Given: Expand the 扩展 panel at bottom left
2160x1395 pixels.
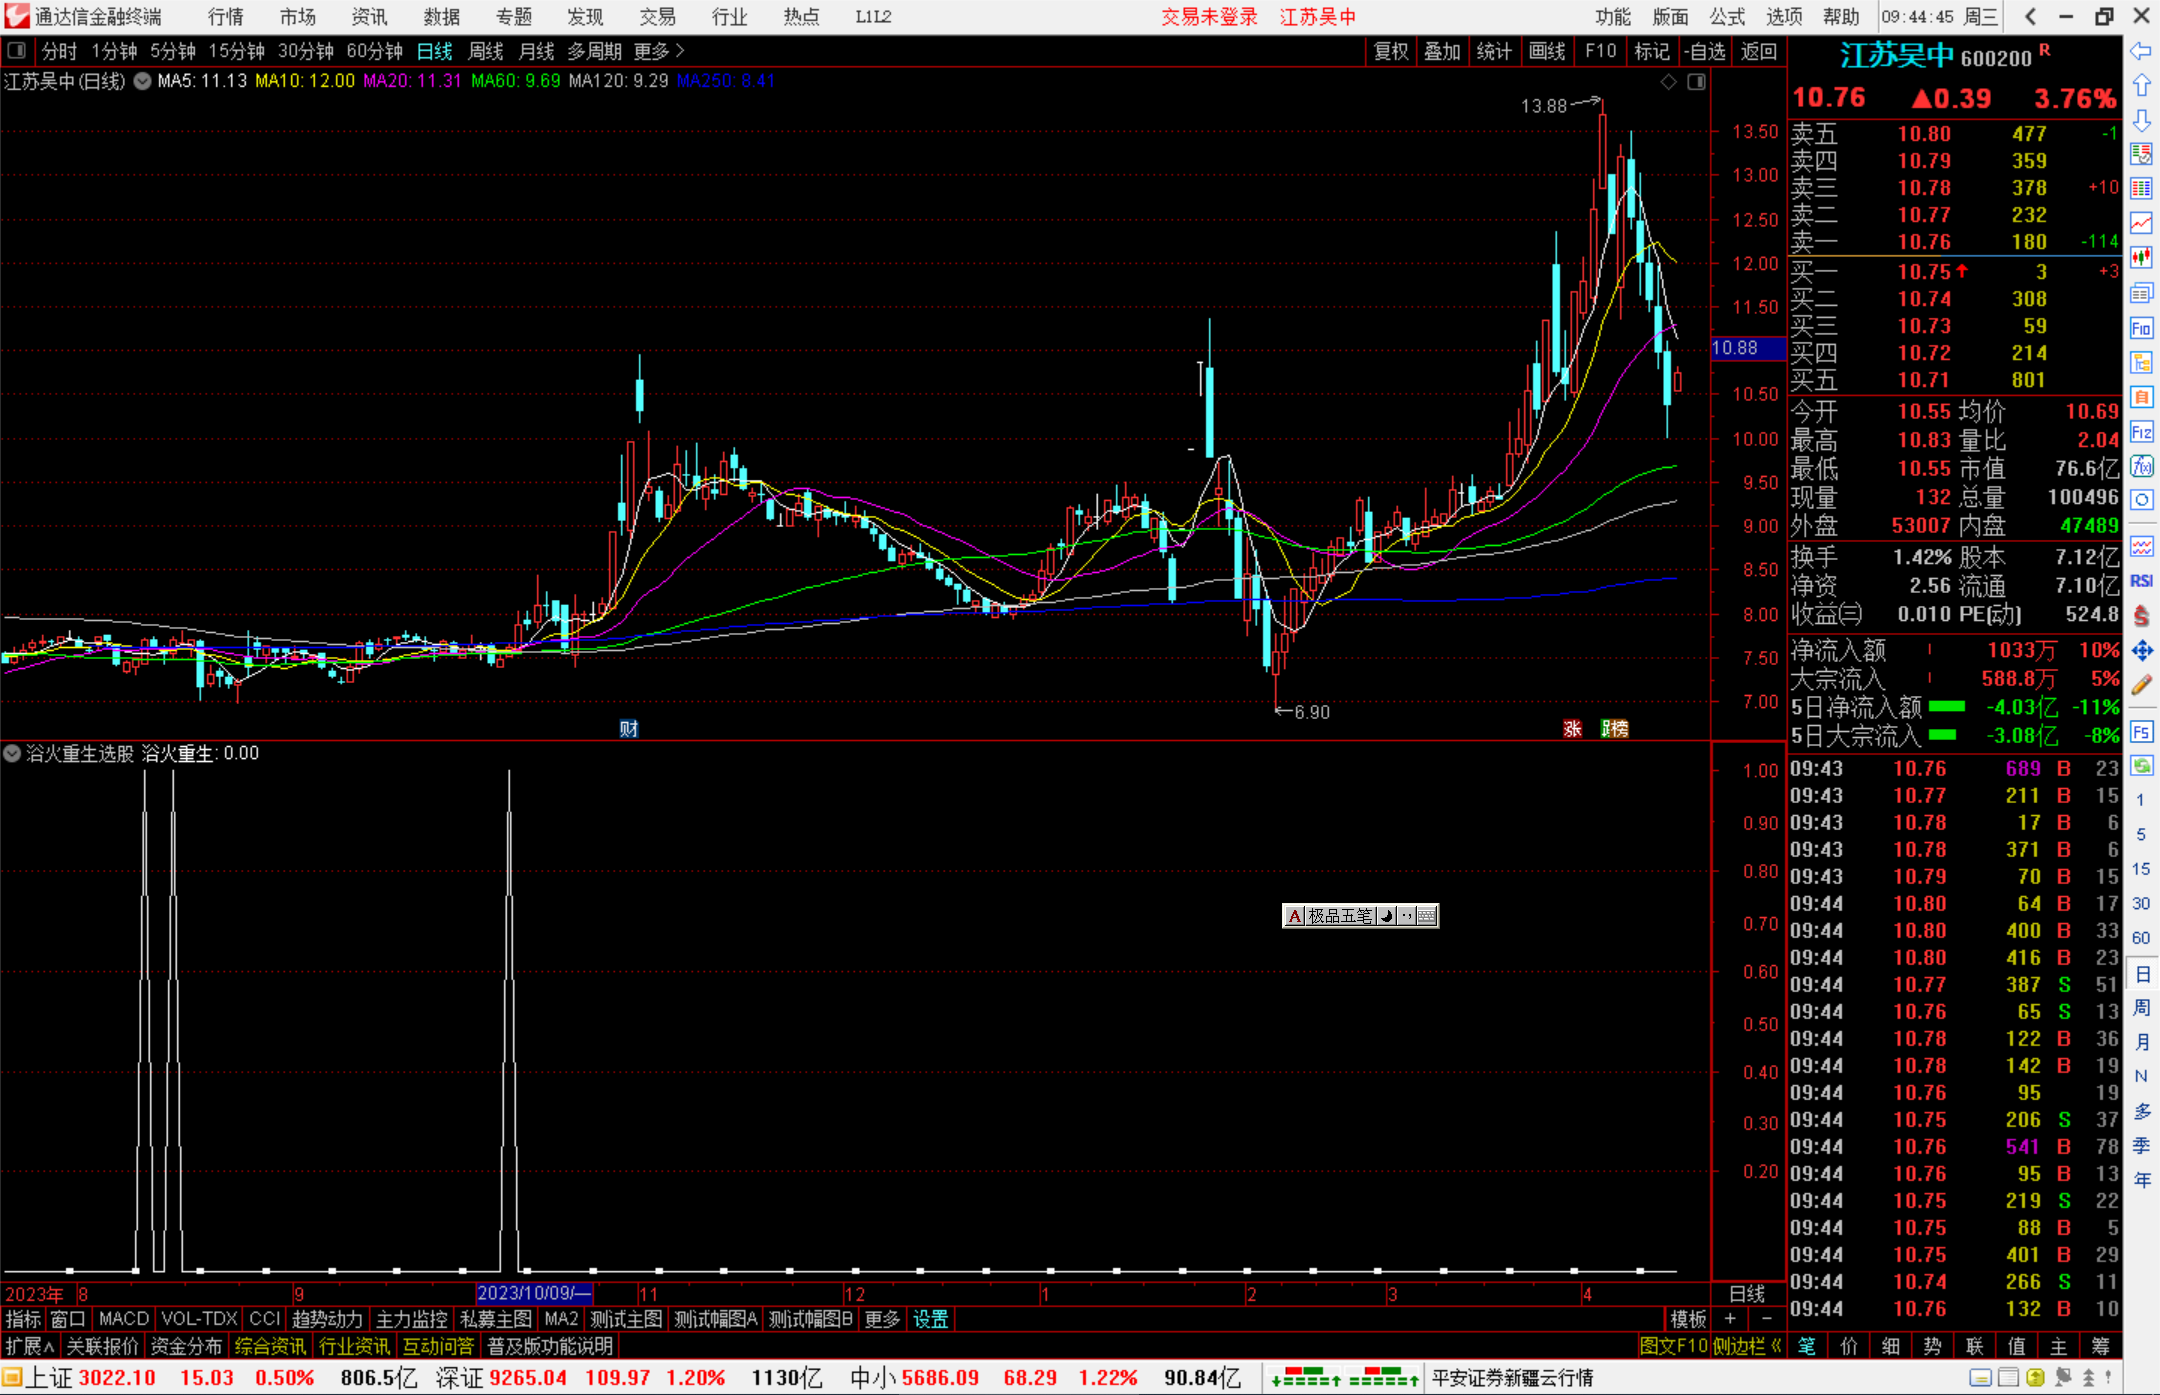Looking at the screenshot, I should [29, 1347].
